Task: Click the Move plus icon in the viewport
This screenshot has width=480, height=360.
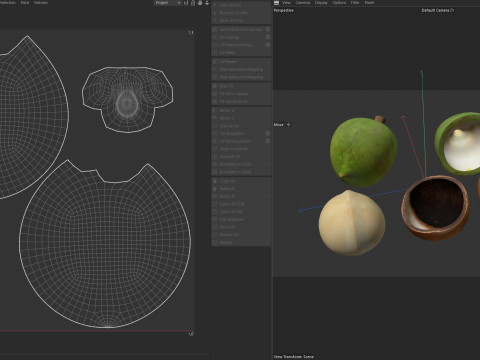Action: click(289, 125)
